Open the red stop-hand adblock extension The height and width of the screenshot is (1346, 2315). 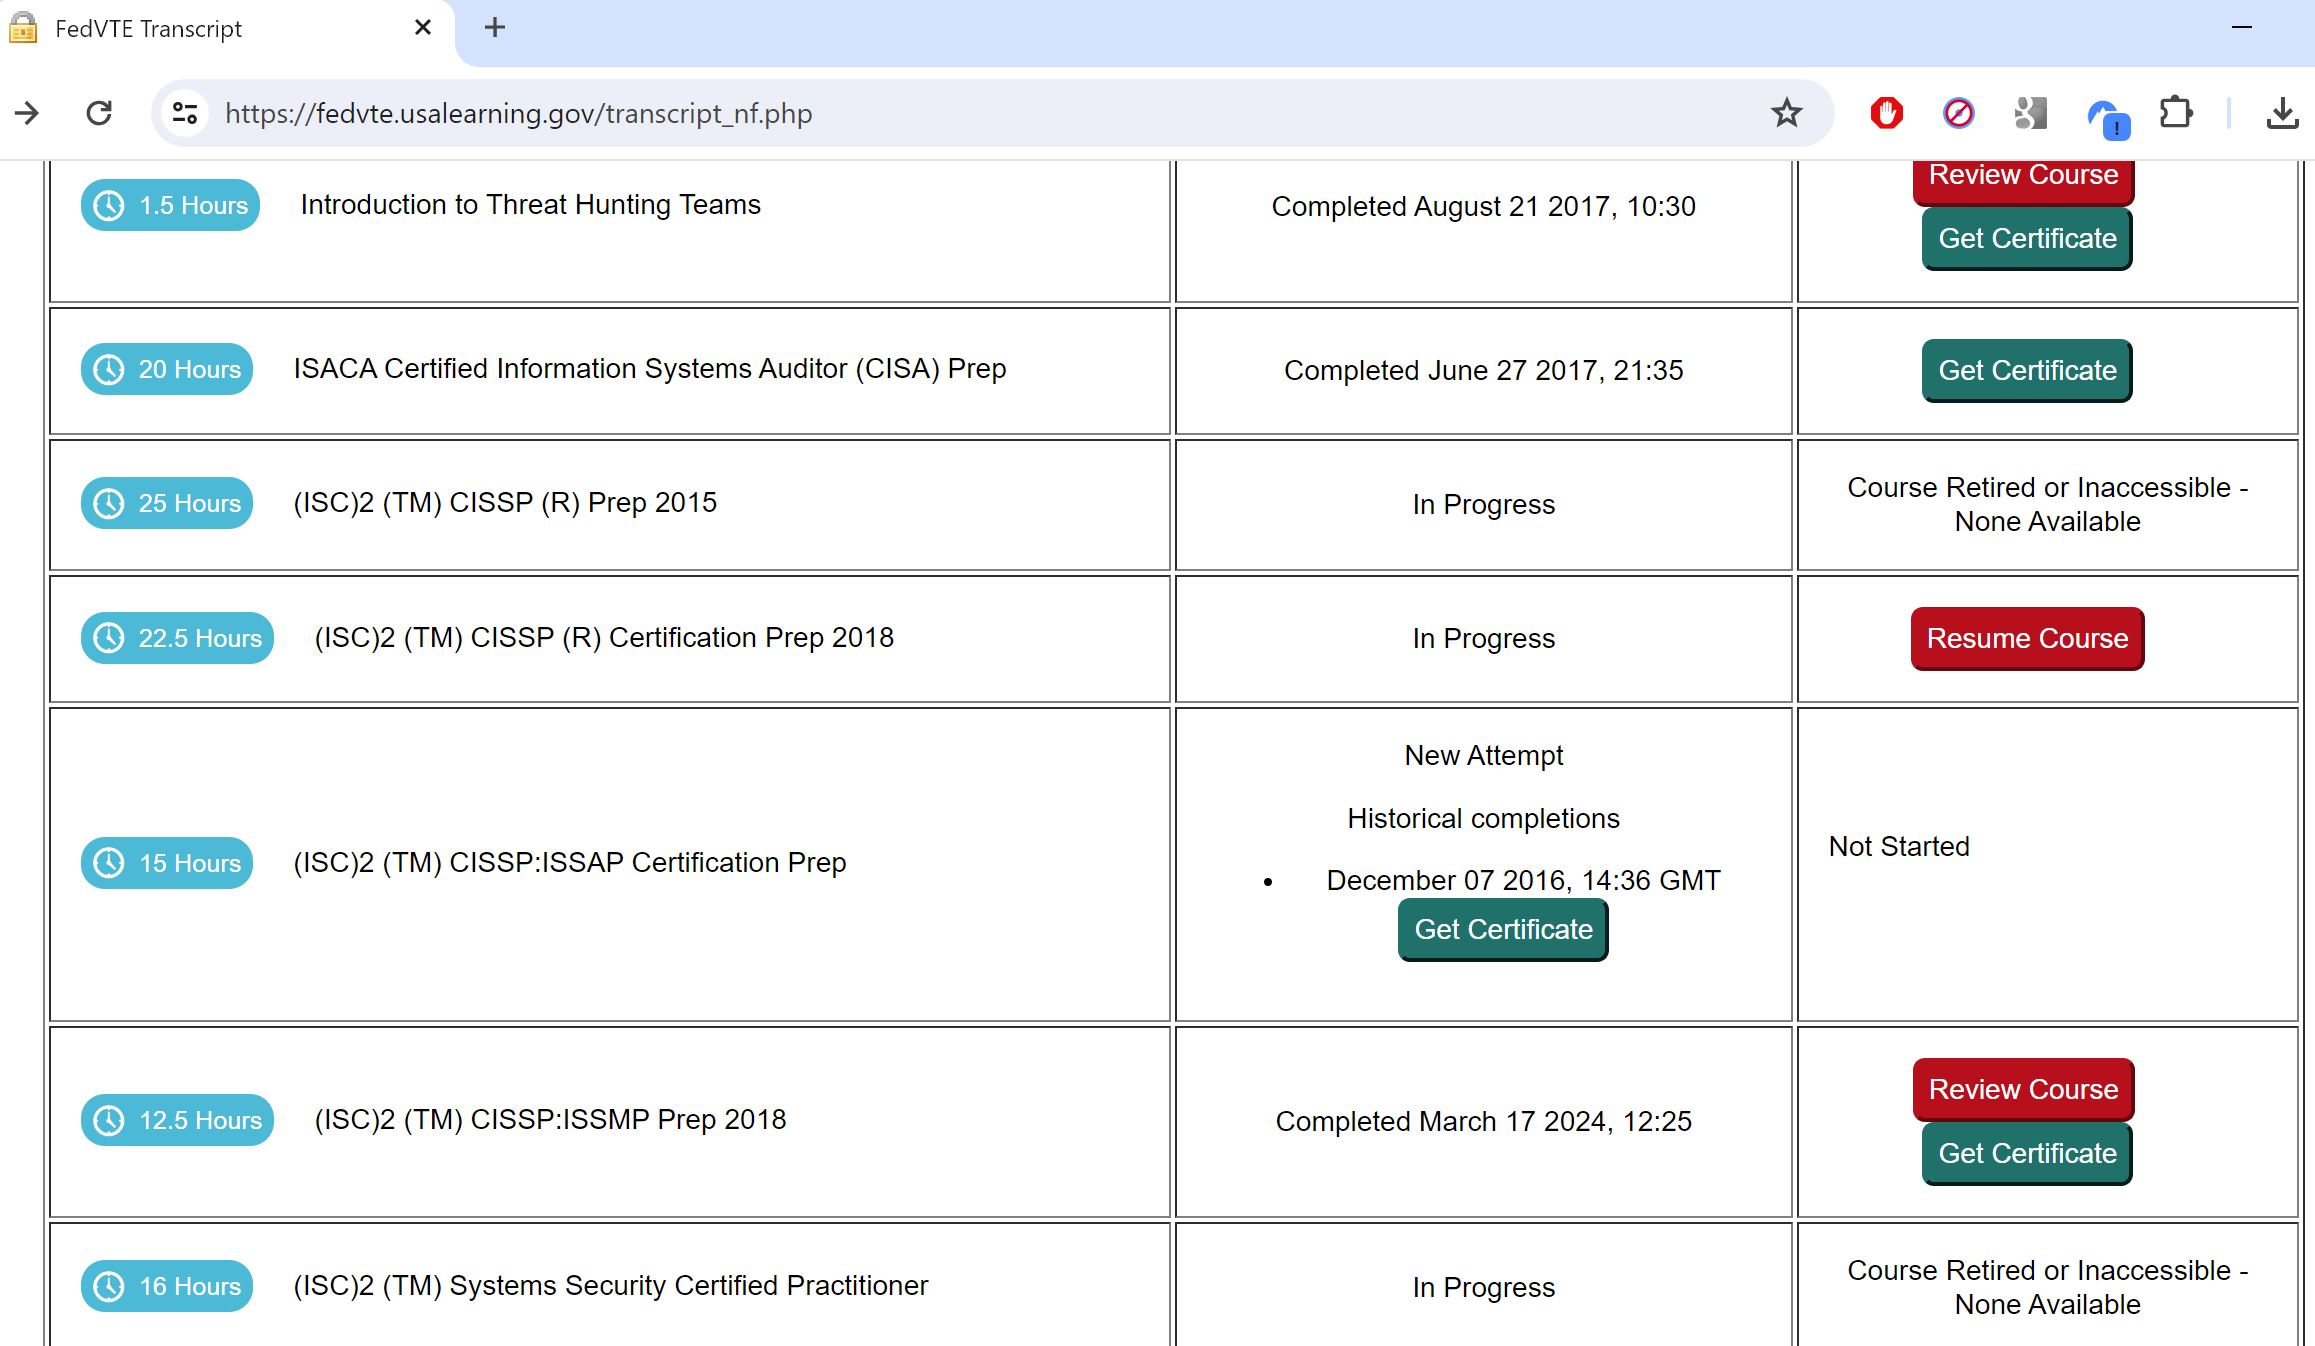1886,113
